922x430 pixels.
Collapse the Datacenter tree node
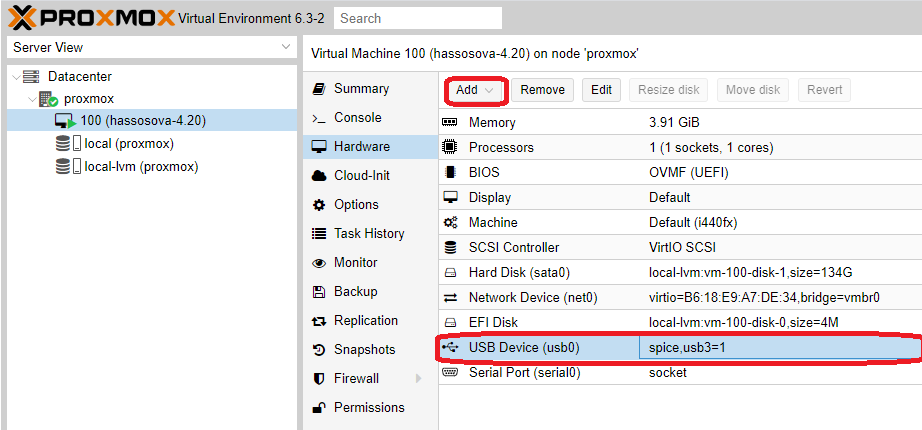(16, 76)
